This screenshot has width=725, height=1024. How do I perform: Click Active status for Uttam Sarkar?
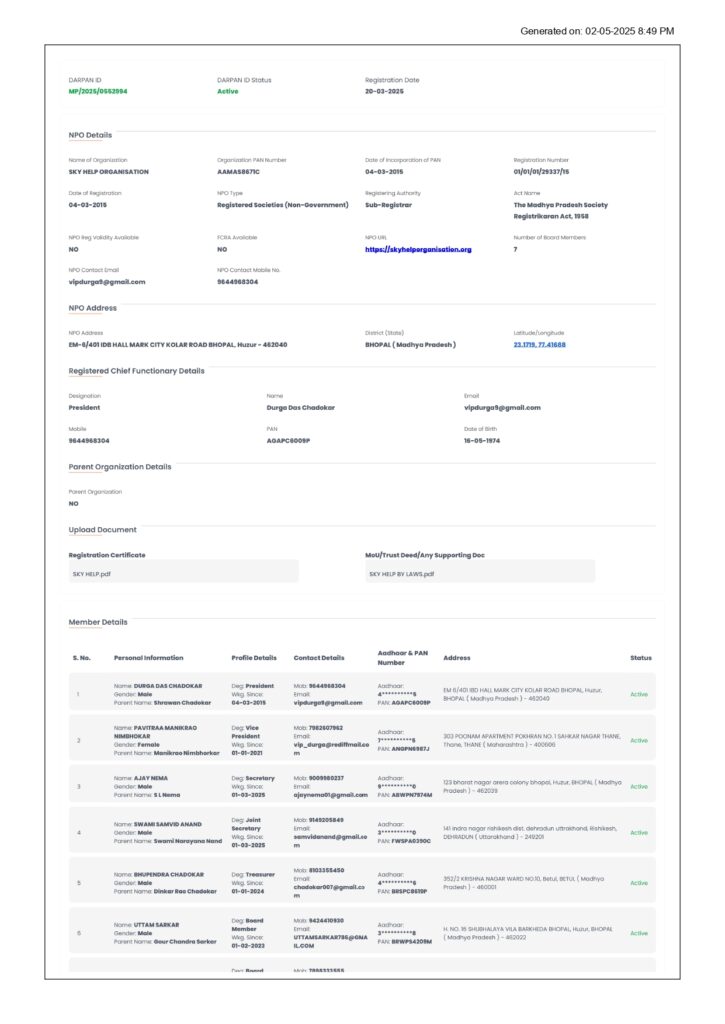pyautogui.click(x=638, y=933)
